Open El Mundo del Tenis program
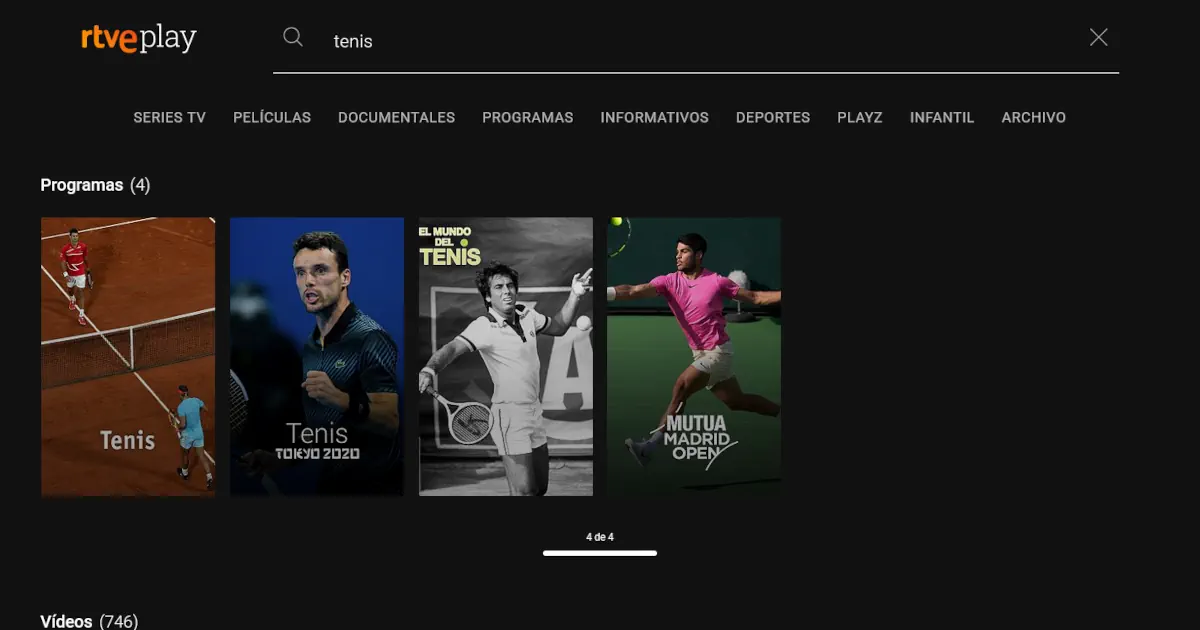This screenshot has height=630, width=1200. (505, 356)
